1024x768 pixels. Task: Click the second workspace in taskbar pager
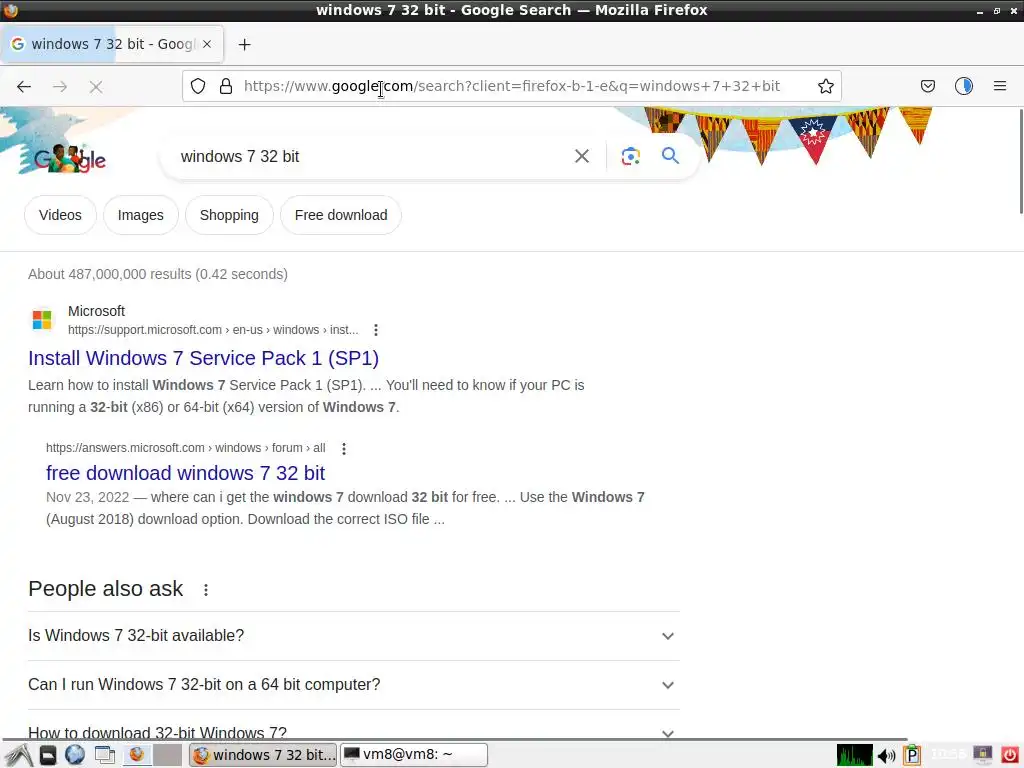pyautogui.click(x=168, y=755)
